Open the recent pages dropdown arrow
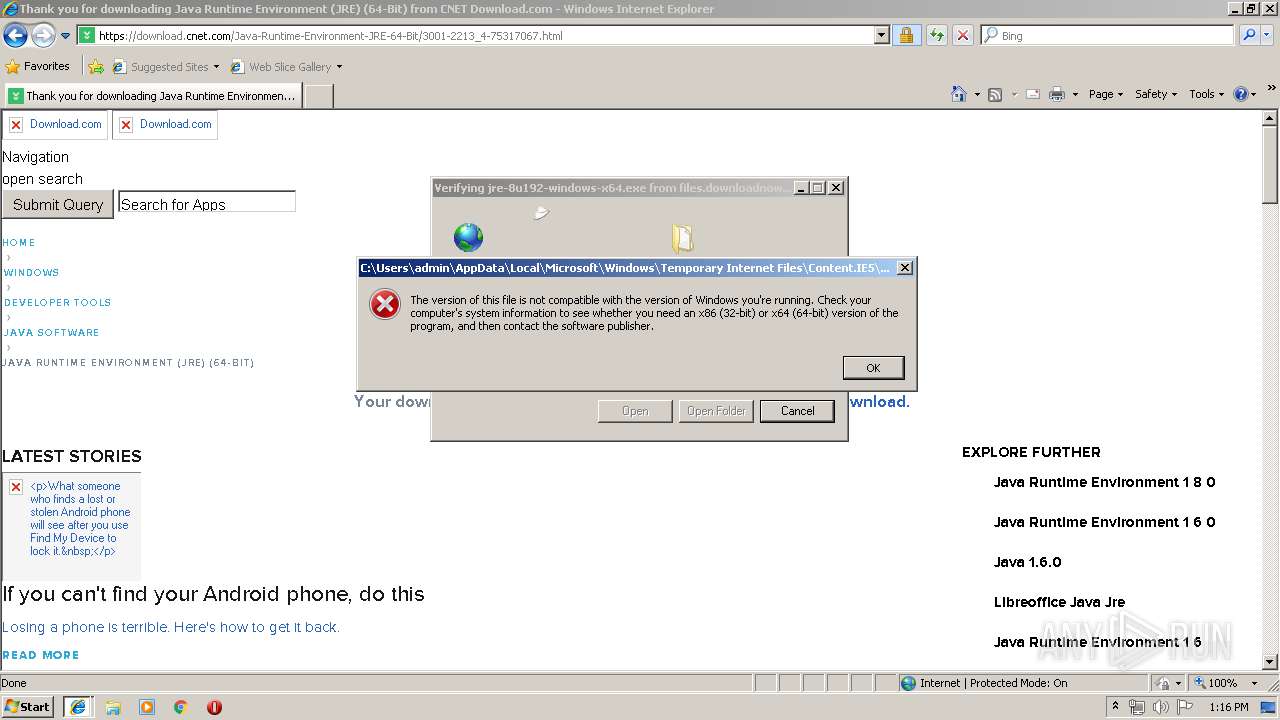This screenshot has width=1280, height=720. coord(66,36)
